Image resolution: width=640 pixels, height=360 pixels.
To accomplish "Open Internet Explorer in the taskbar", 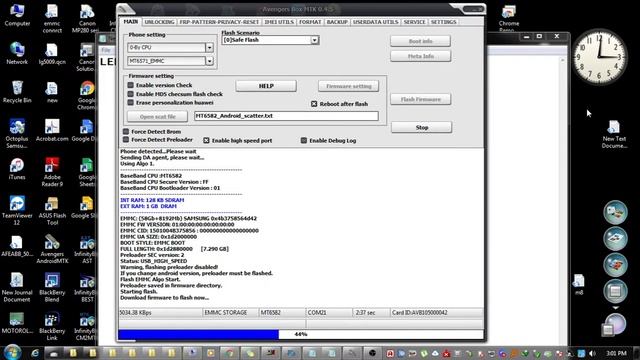I will coord(35,353).
